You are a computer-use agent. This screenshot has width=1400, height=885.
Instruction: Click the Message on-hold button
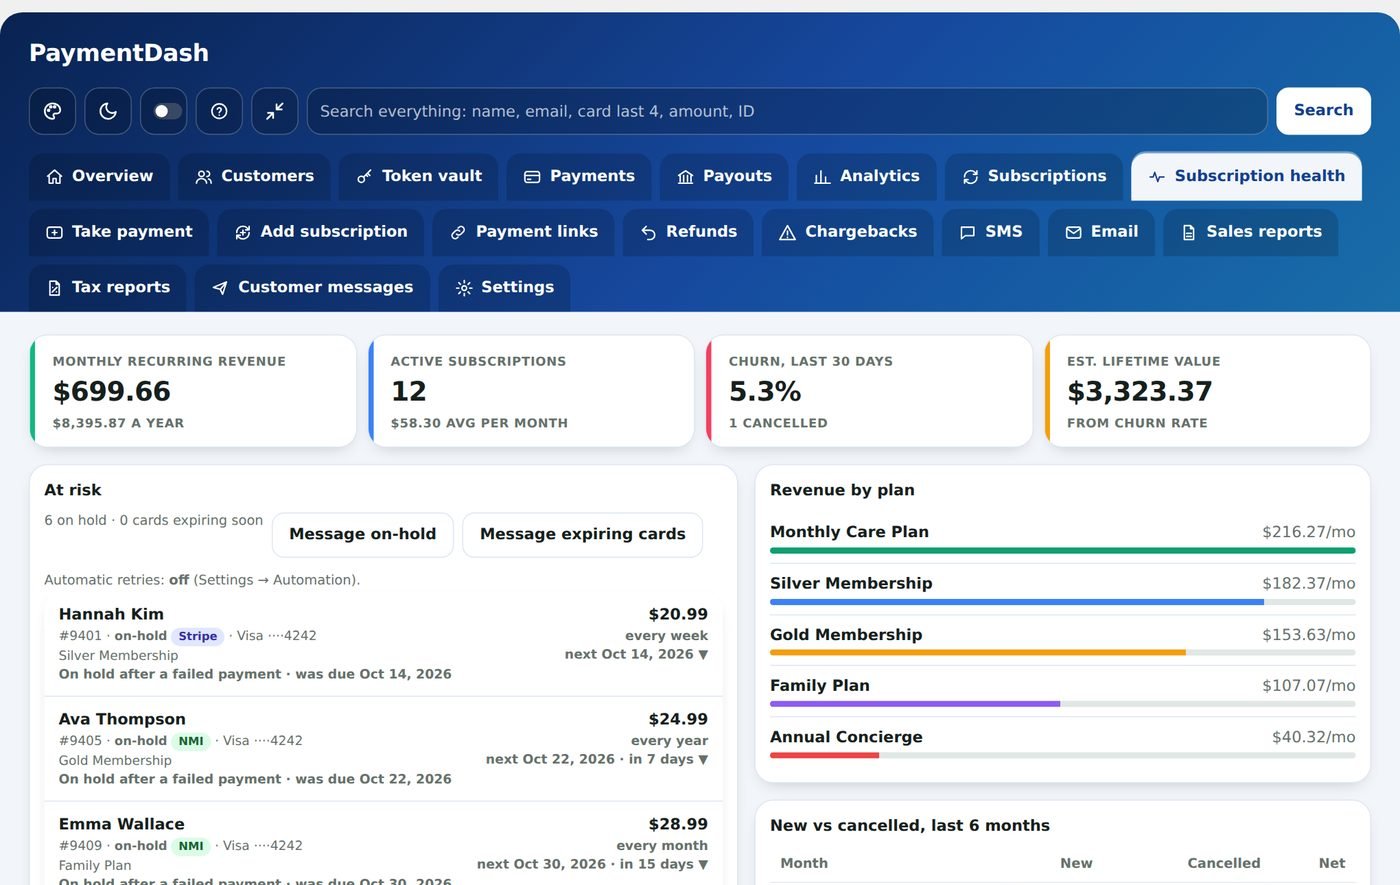tap(362, 535)
